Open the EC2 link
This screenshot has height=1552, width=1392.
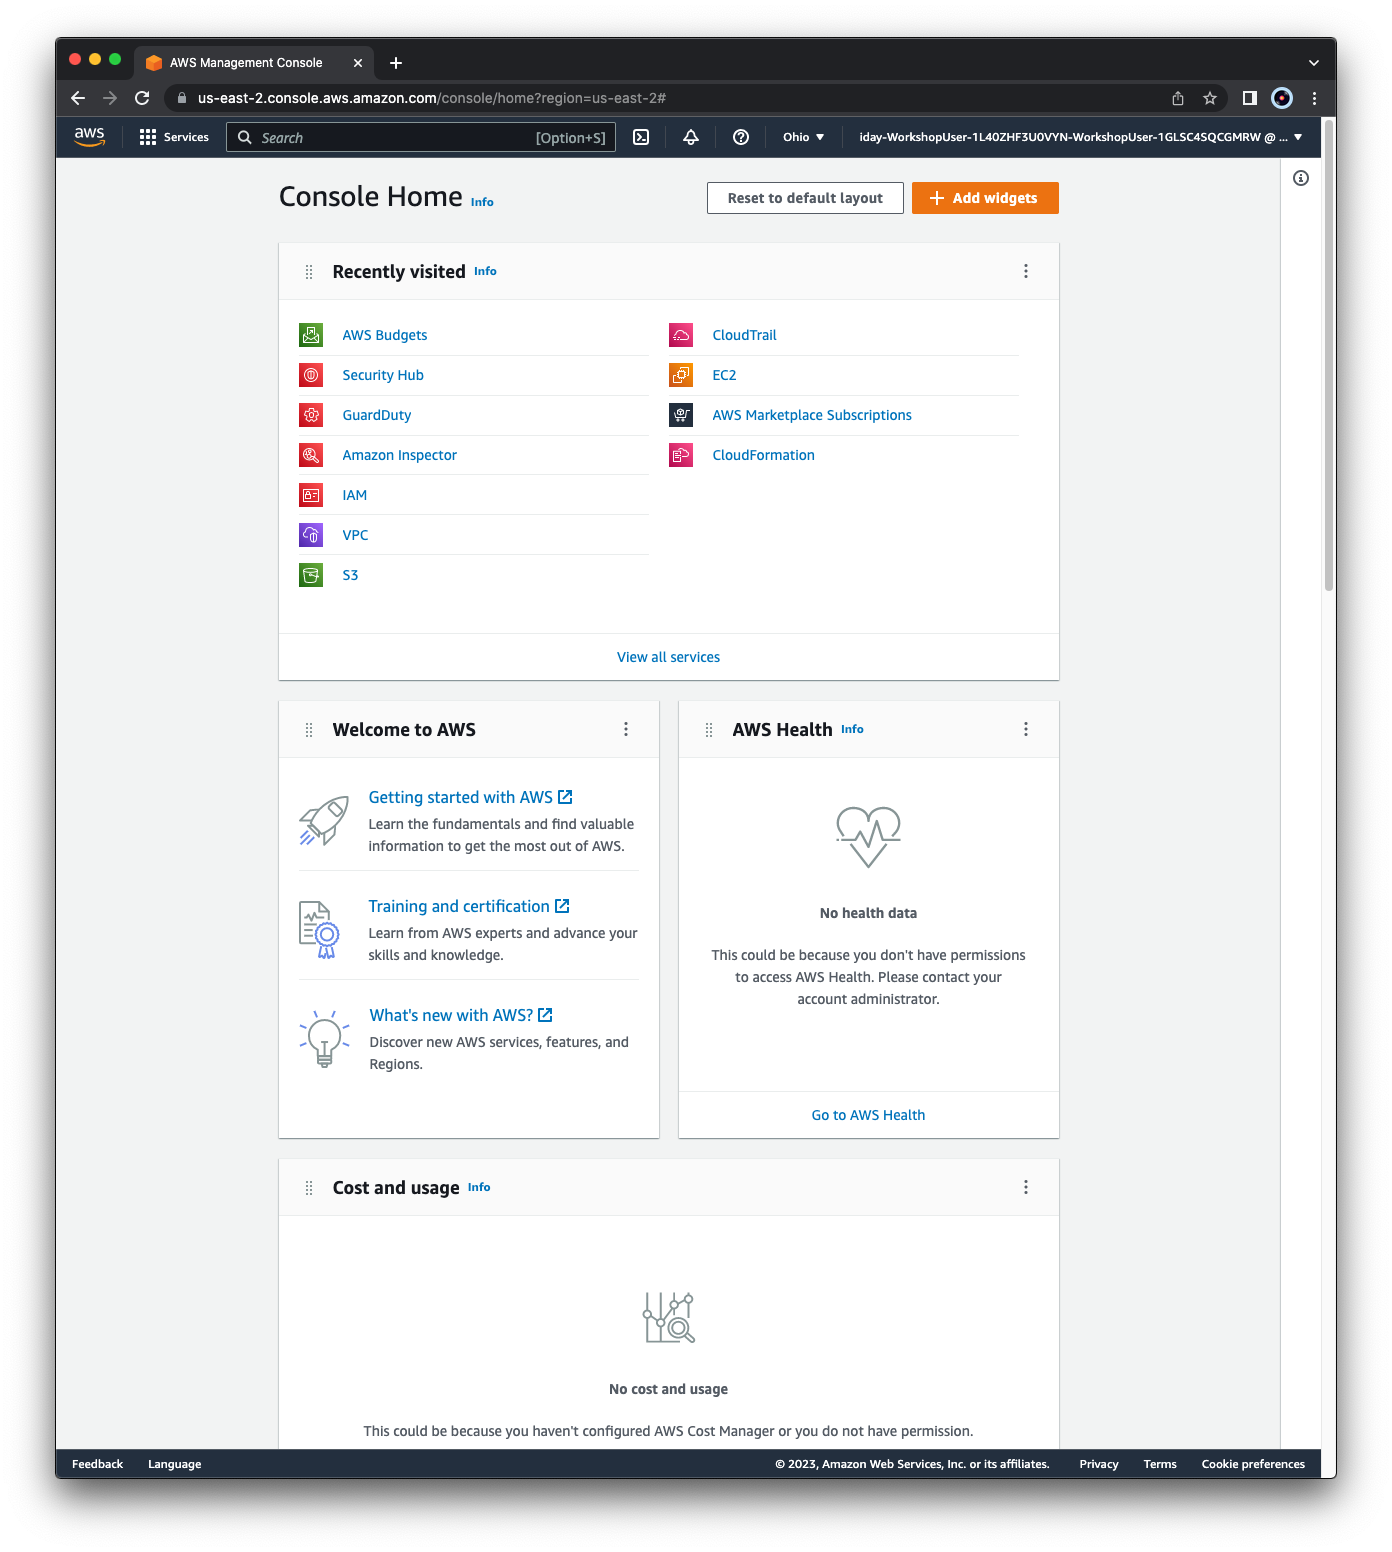pyautogui.click(x=724, y=375)
